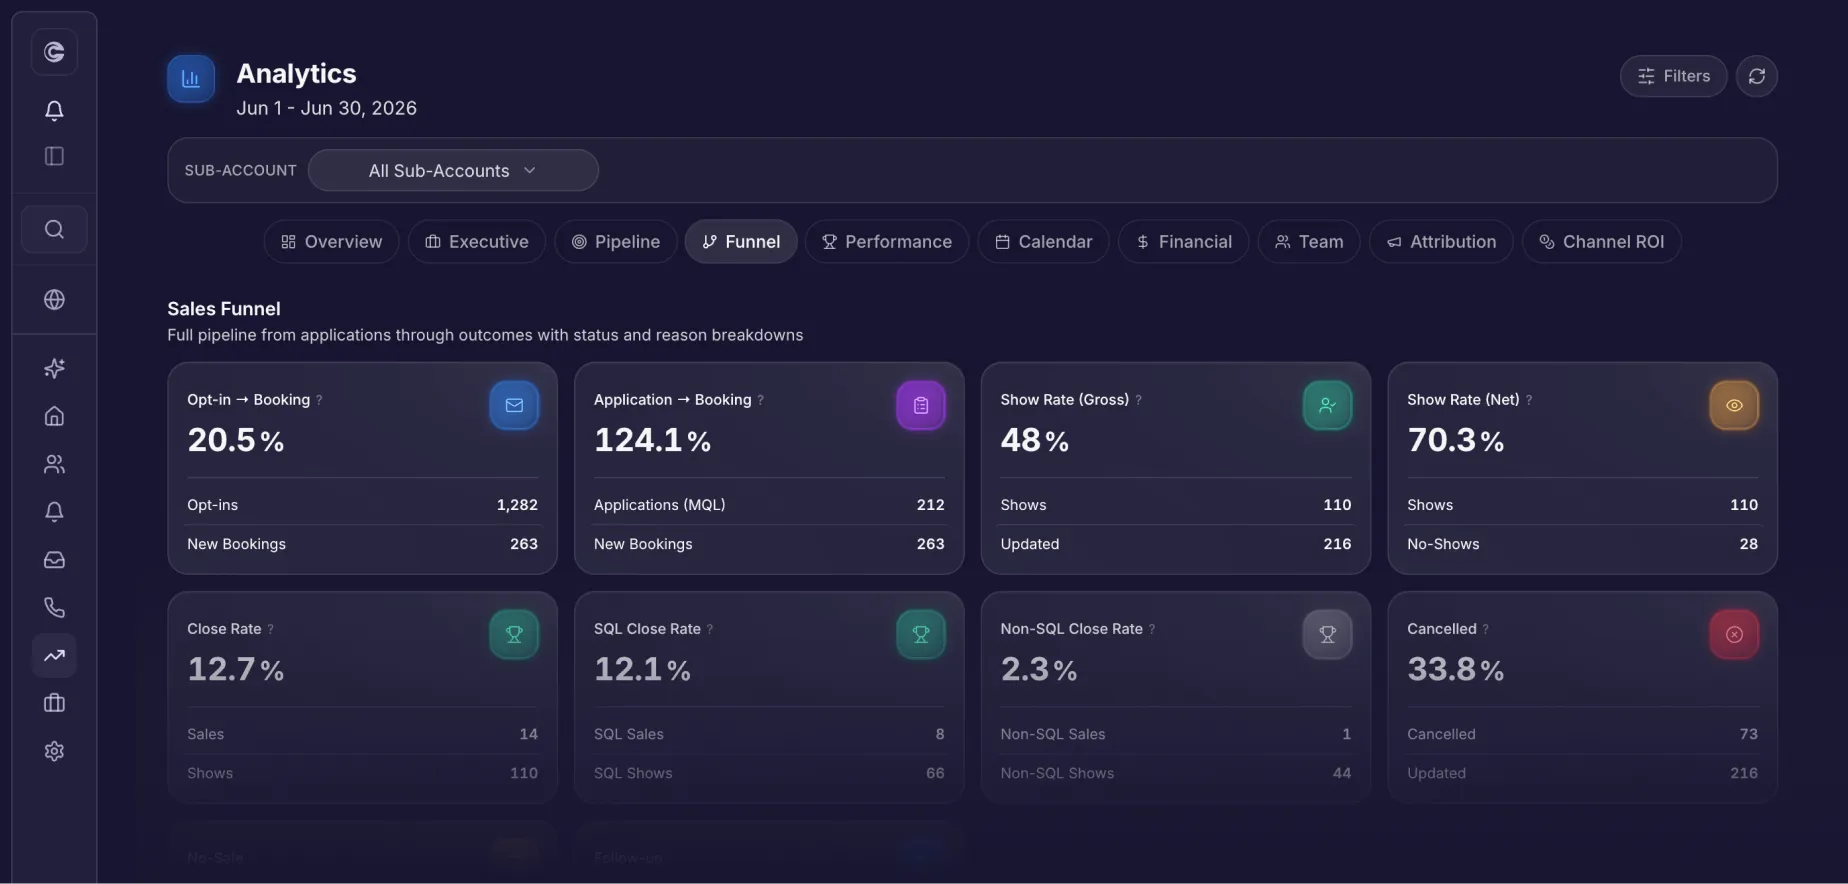Click the Applications (MQL) row label
1848x884 pixels.
click(x=660, y=505)
